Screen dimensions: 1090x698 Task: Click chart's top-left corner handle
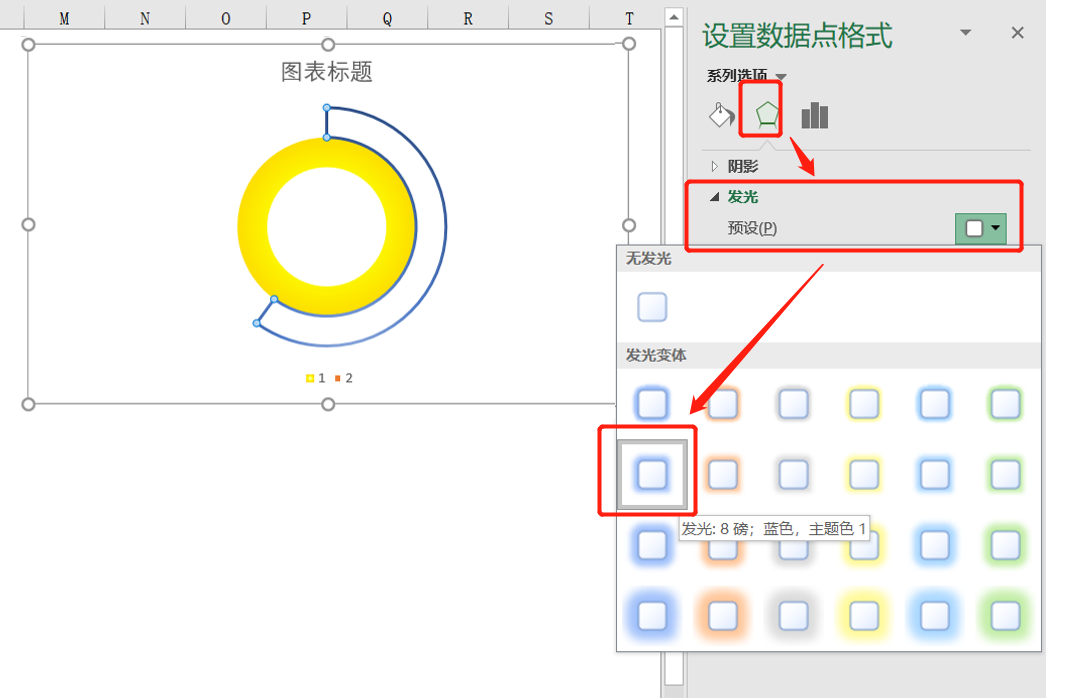point(28,44)
